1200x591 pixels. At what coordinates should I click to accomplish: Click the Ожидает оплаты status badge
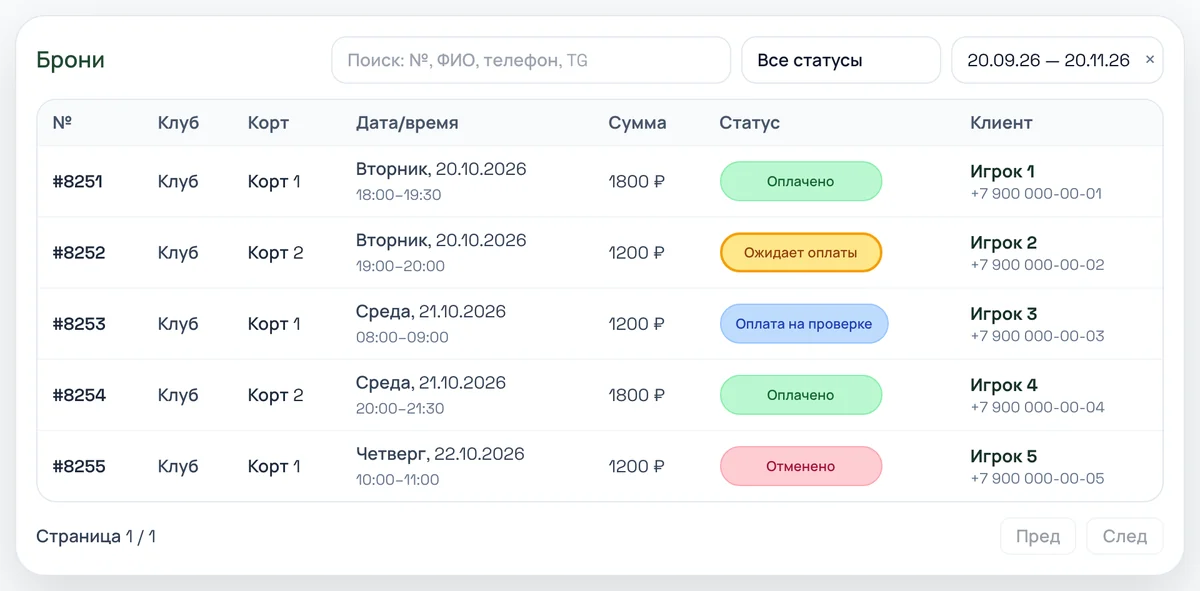tap(801, 253)
